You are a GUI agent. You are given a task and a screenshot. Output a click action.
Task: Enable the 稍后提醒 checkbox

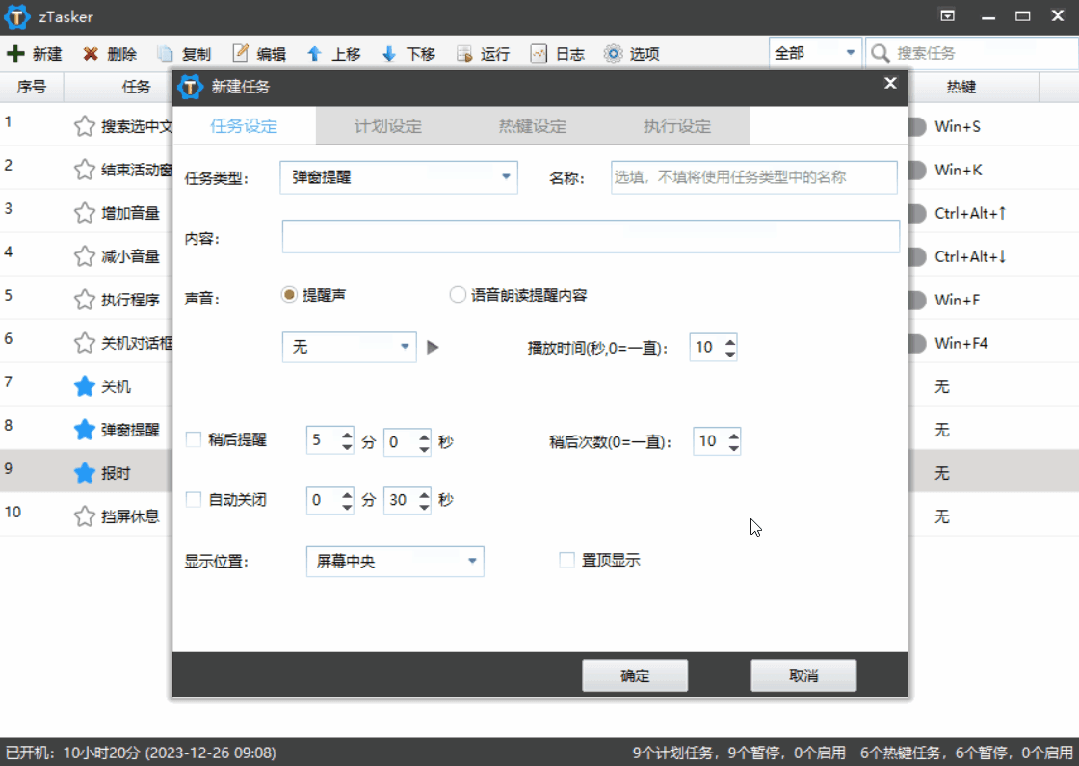pos(194,440)
